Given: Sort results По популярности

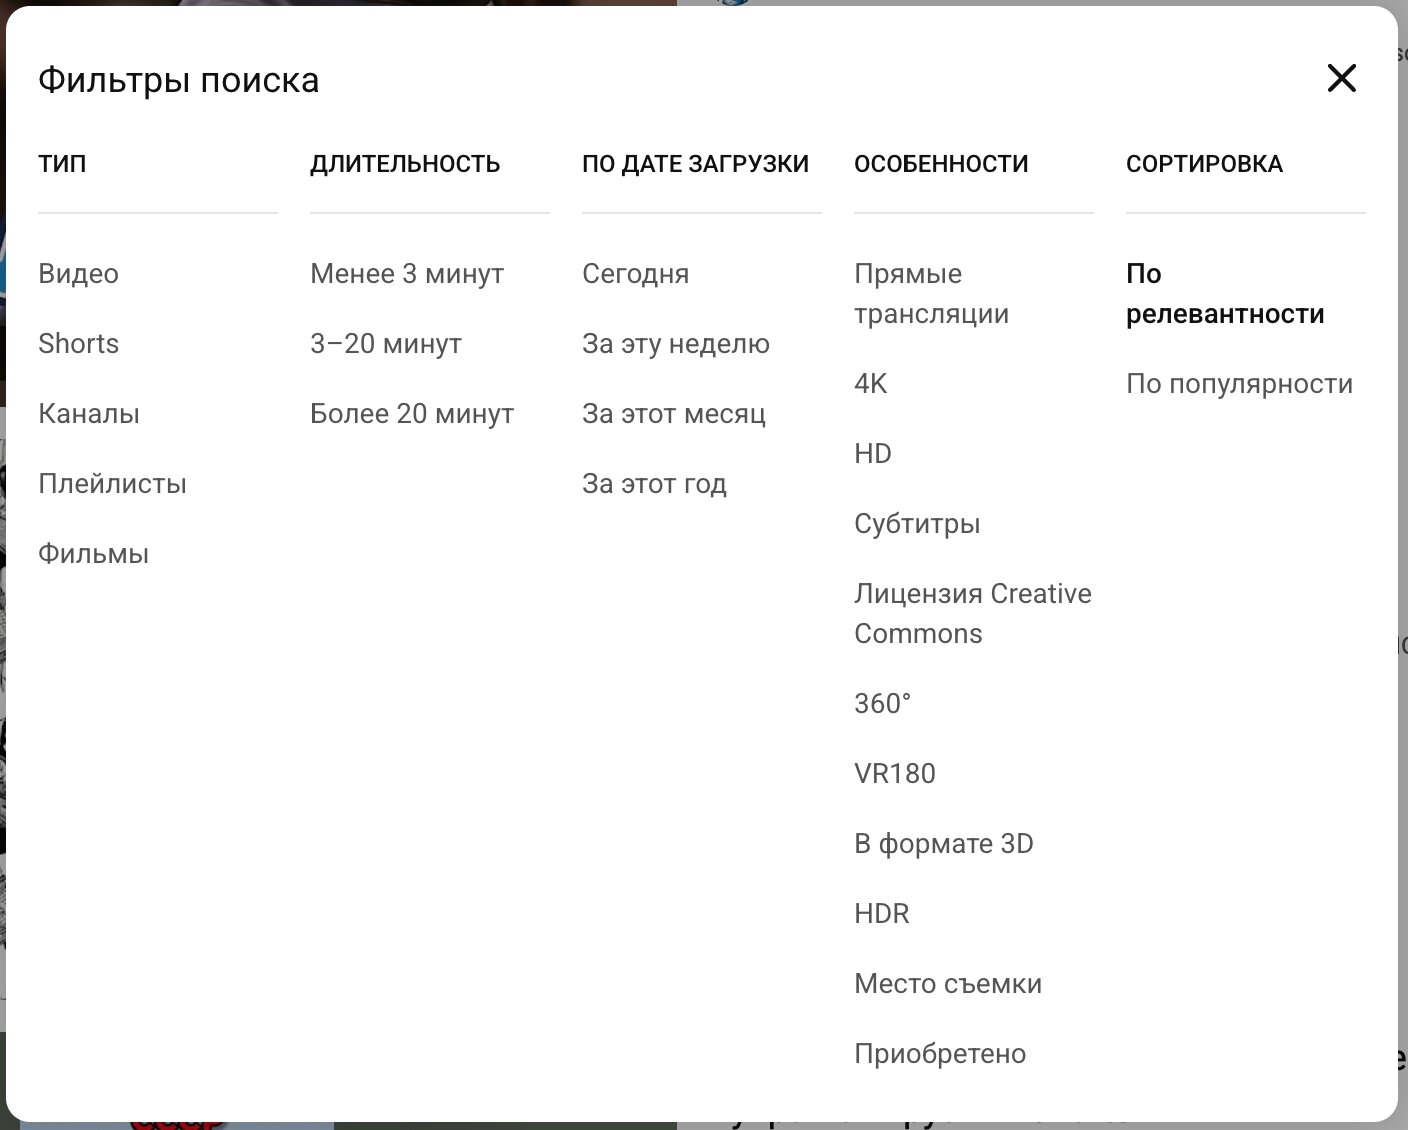Looking at the screenshot, I should [x=1238, y=384].
